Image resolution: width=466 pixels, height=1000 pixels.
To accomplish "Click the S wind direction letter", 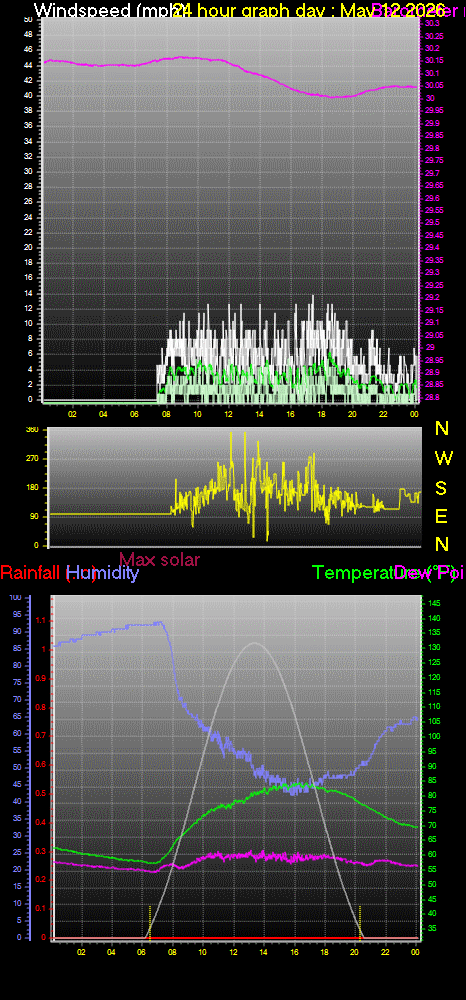I will click(x=441, y=487).
